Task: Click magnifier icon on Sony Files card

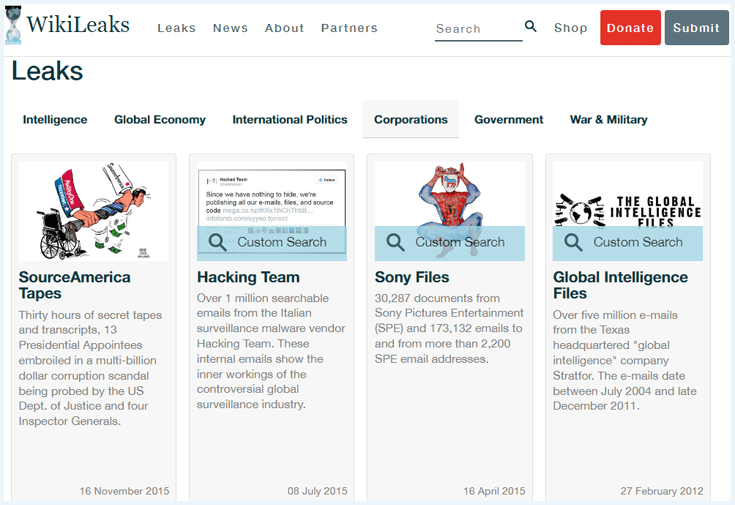Action: click(395, 242)
